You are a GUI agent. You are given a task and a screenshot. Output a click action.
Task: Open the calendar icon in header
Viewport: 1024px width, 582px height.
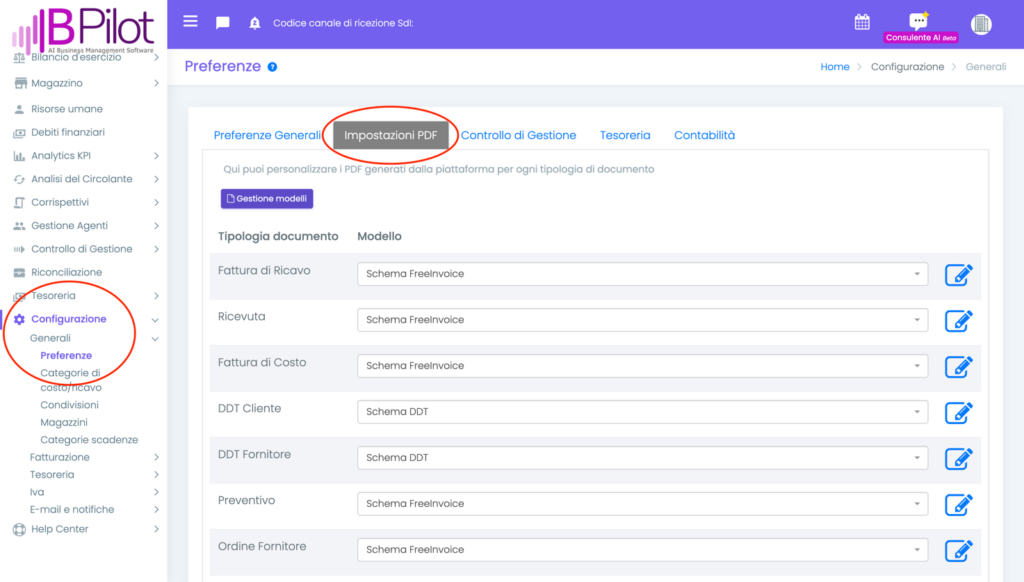point(862,23)
